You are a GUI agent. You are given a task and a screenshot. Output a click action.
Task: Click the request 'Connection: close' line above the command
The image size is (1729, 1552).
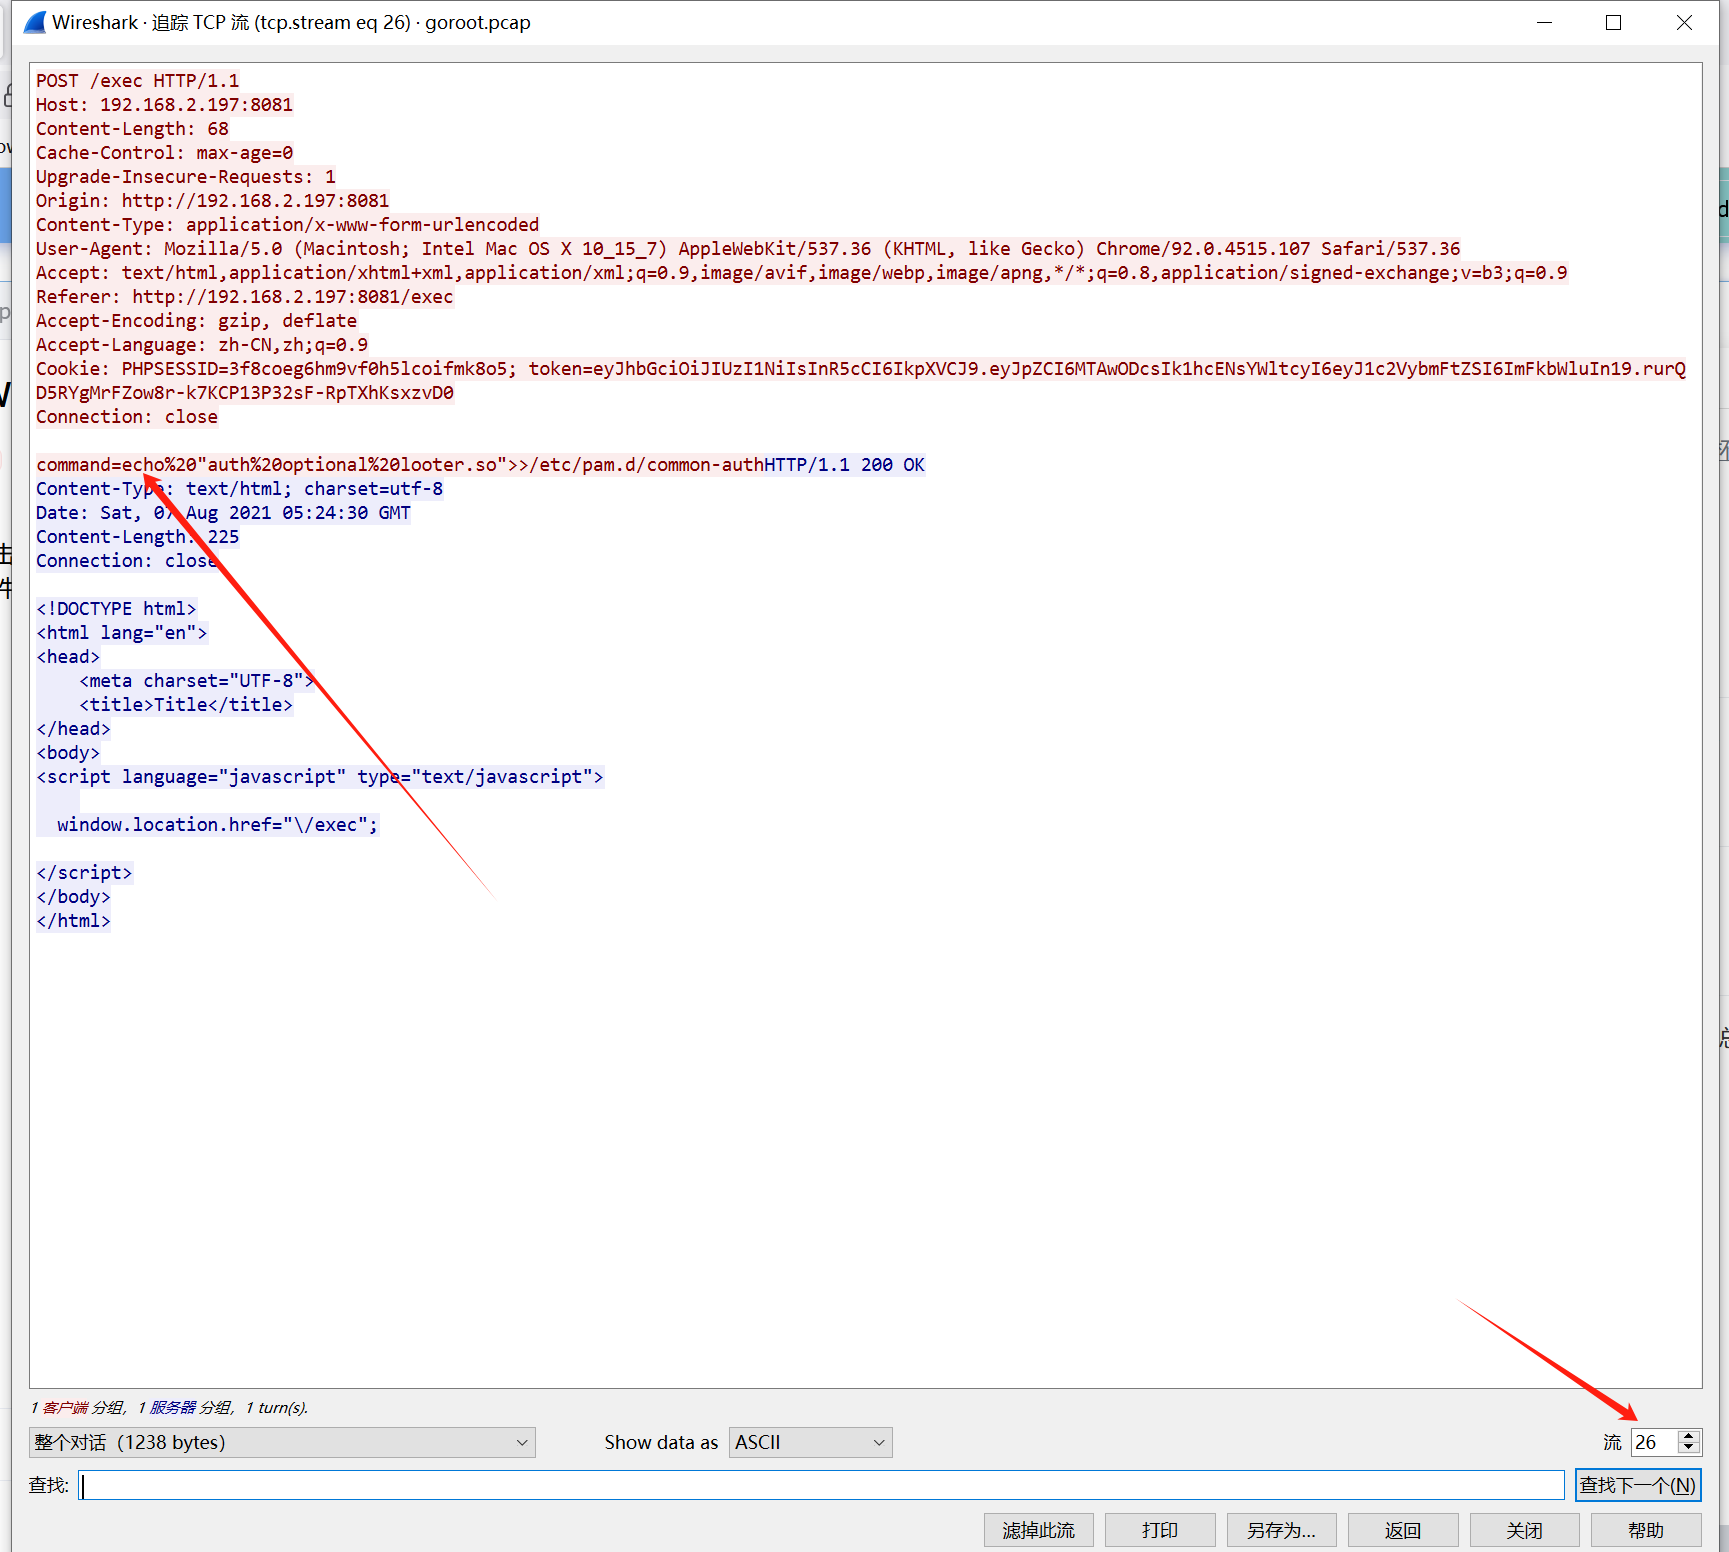[x=127, y=417]
